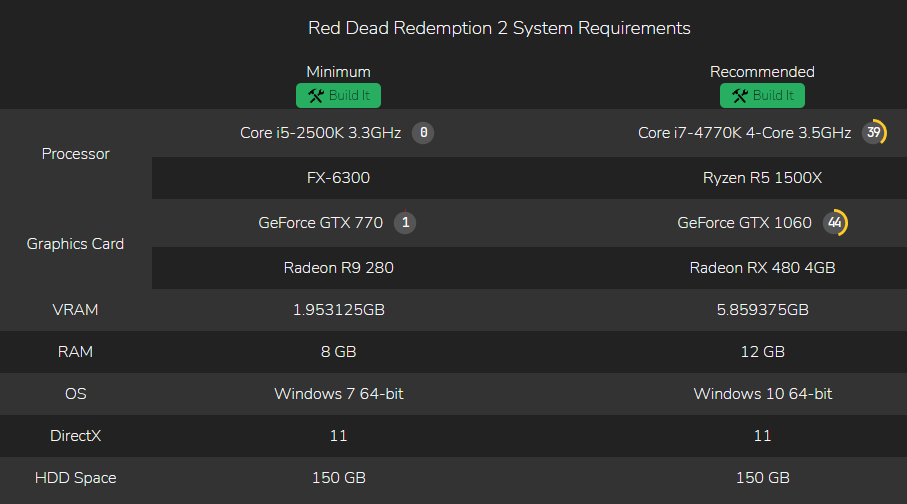Image resolution: width=907 pixels, height=504 pixels.
Task: Open the Core i7-4770K 4-Core 3.5GHz link
Action: tap(744, 133)
